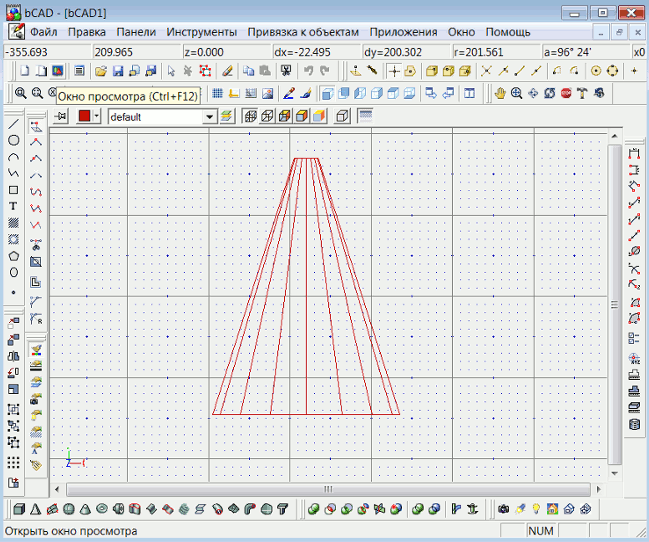The image size is (649, 542).
Task: Click the z=0.000 coordinate field
Action: [x=226, y=52]
